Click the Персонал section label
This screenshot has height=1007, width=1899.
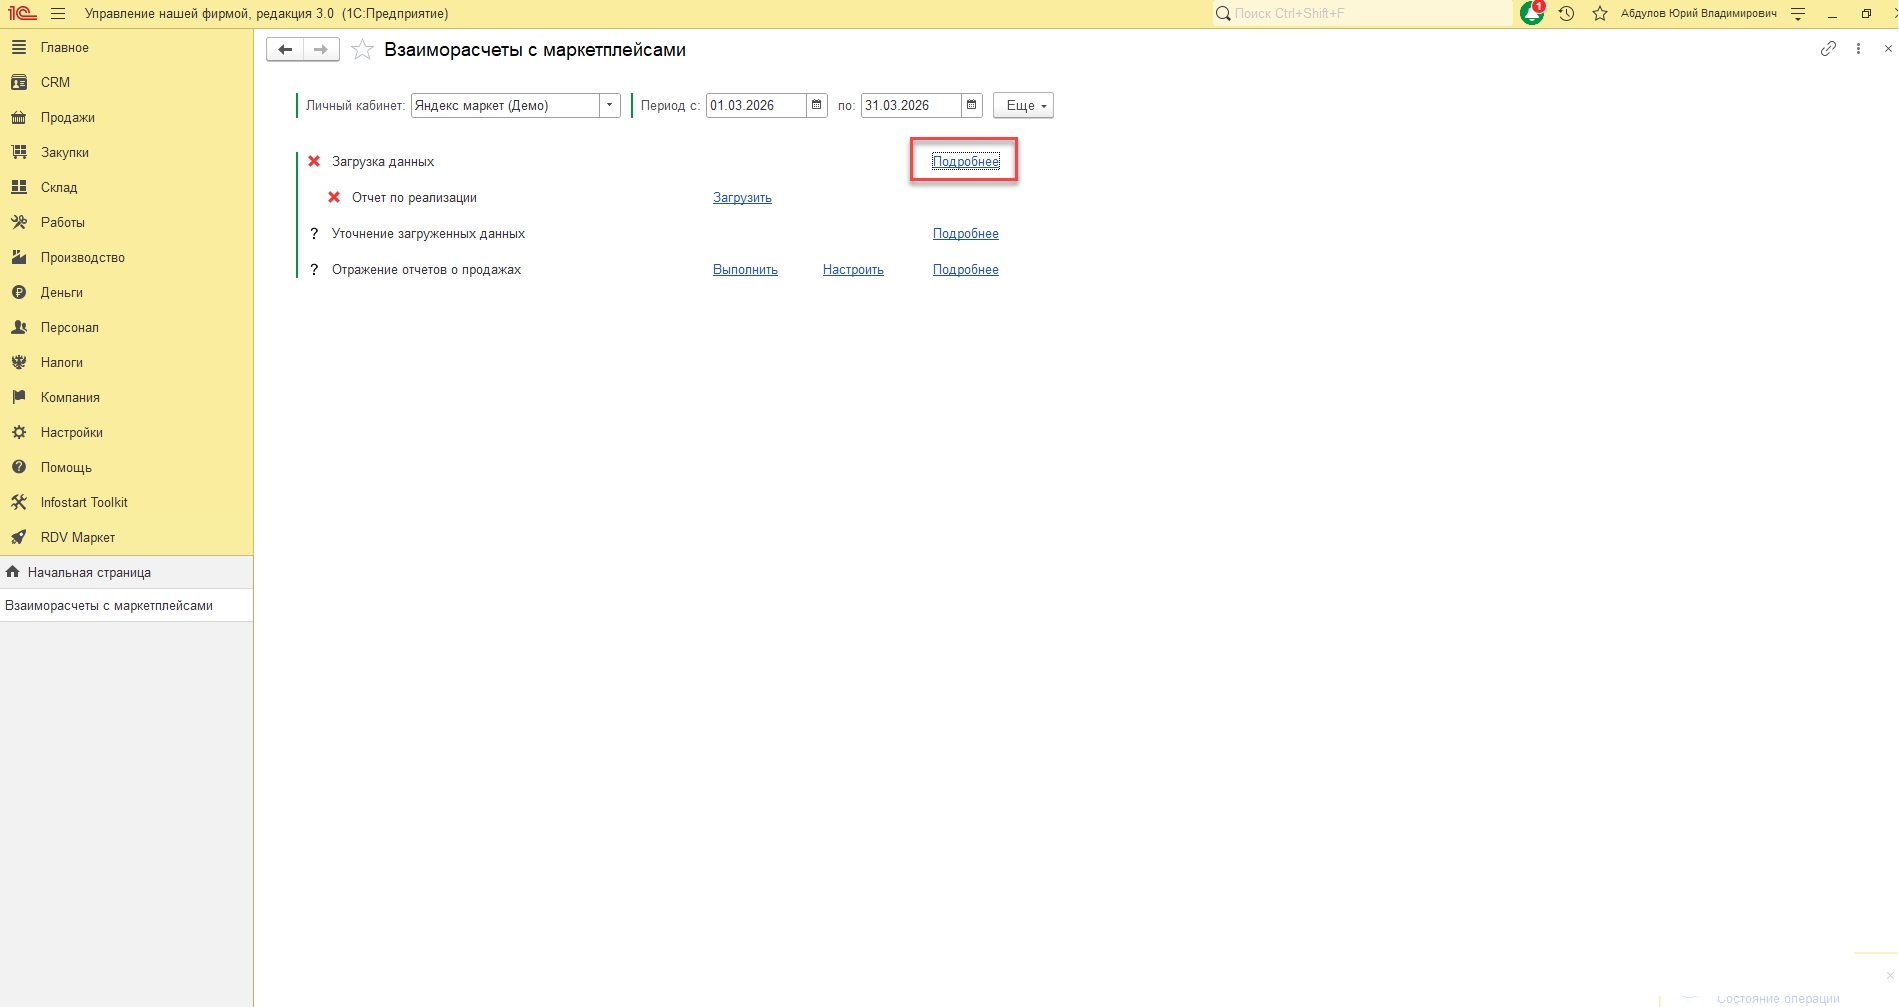70,327
